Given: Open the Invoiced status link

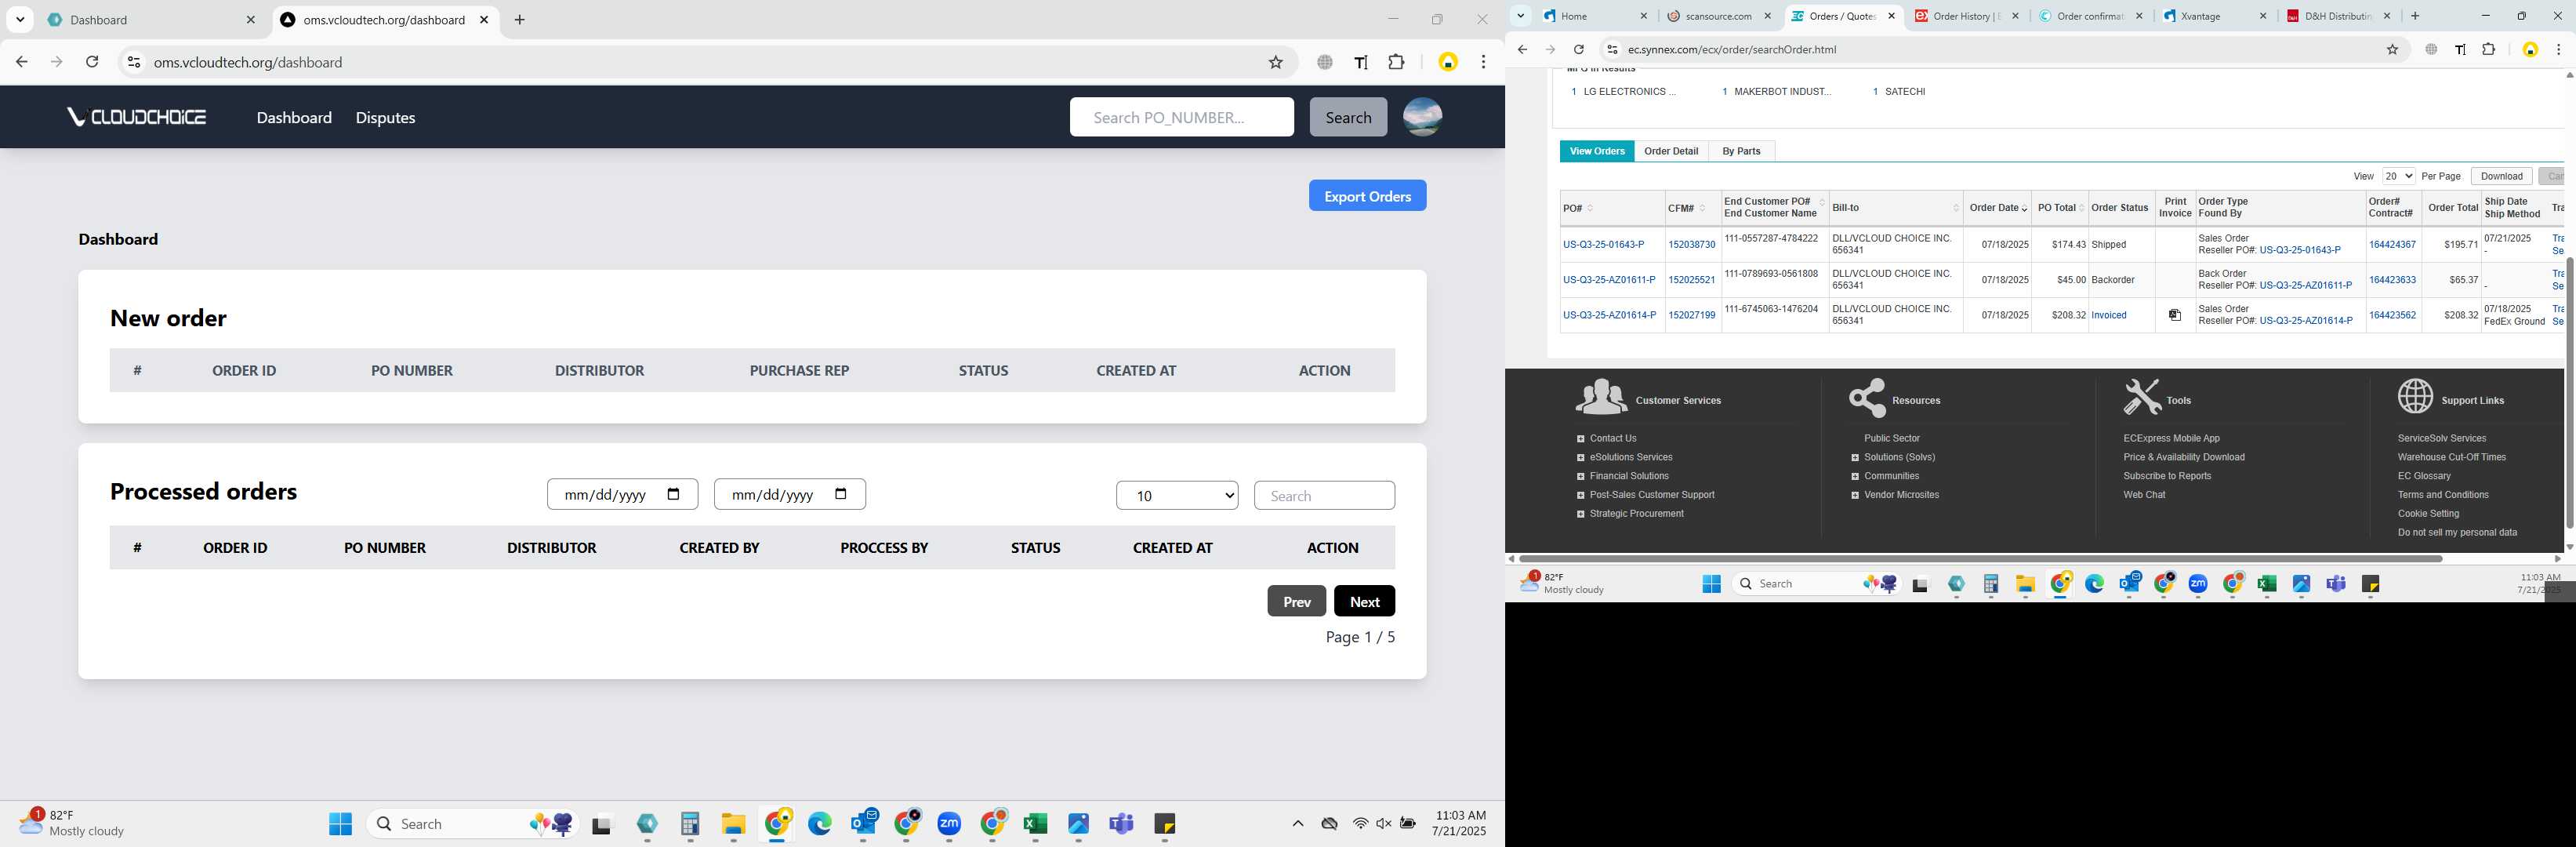Looking at the screenshot, I should (2109, 315).
